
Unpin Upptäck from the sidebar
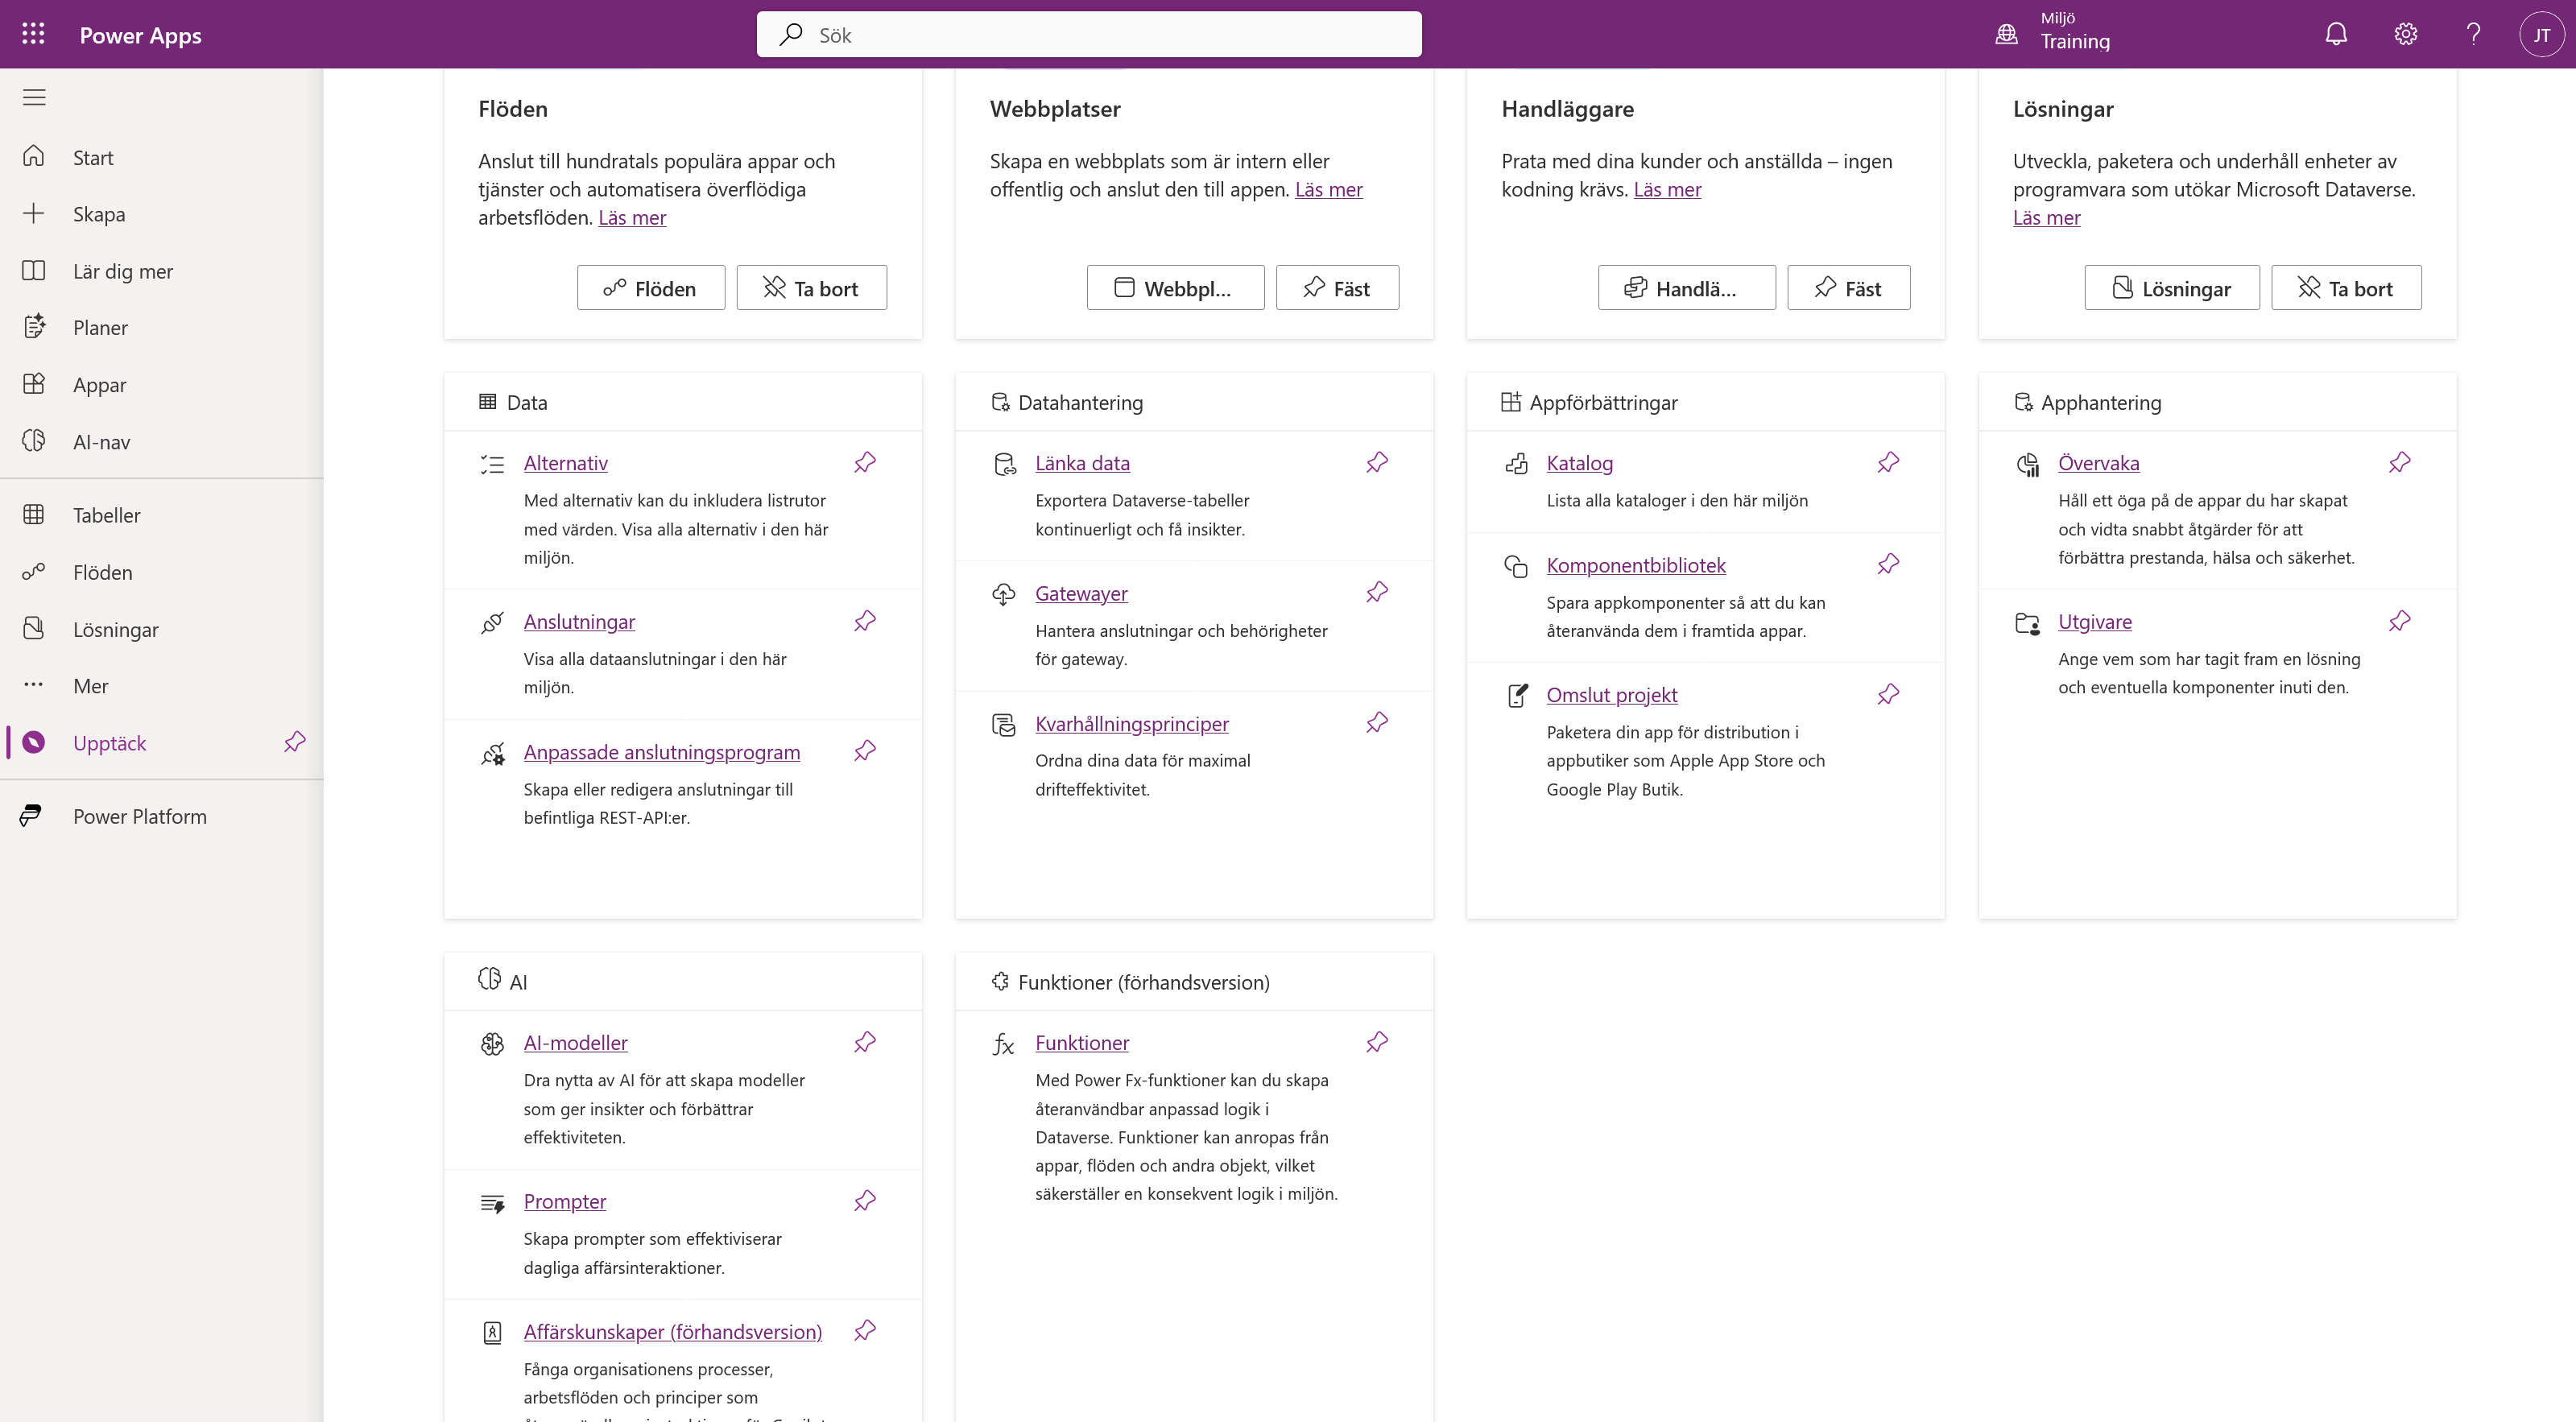coord(294,742)
